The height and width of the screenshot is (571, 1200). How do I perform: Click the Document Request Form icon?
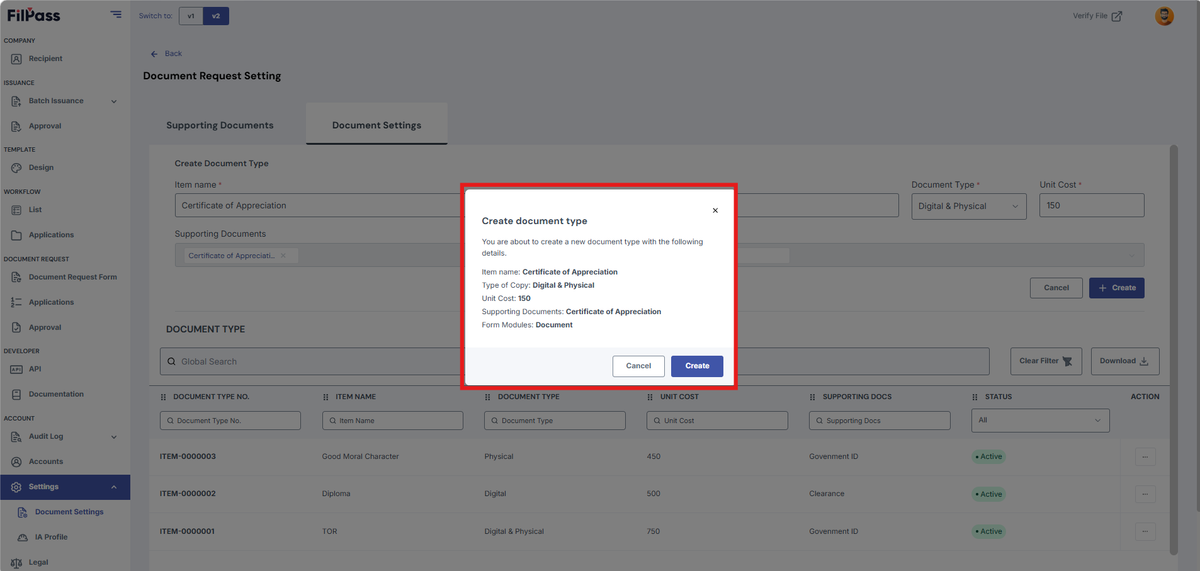click(x=17, y=277)
